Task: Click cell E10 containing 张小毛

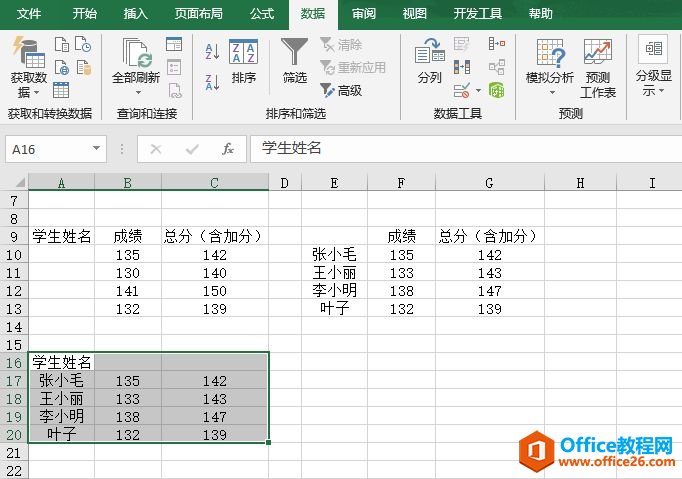Action: point(334,255)
